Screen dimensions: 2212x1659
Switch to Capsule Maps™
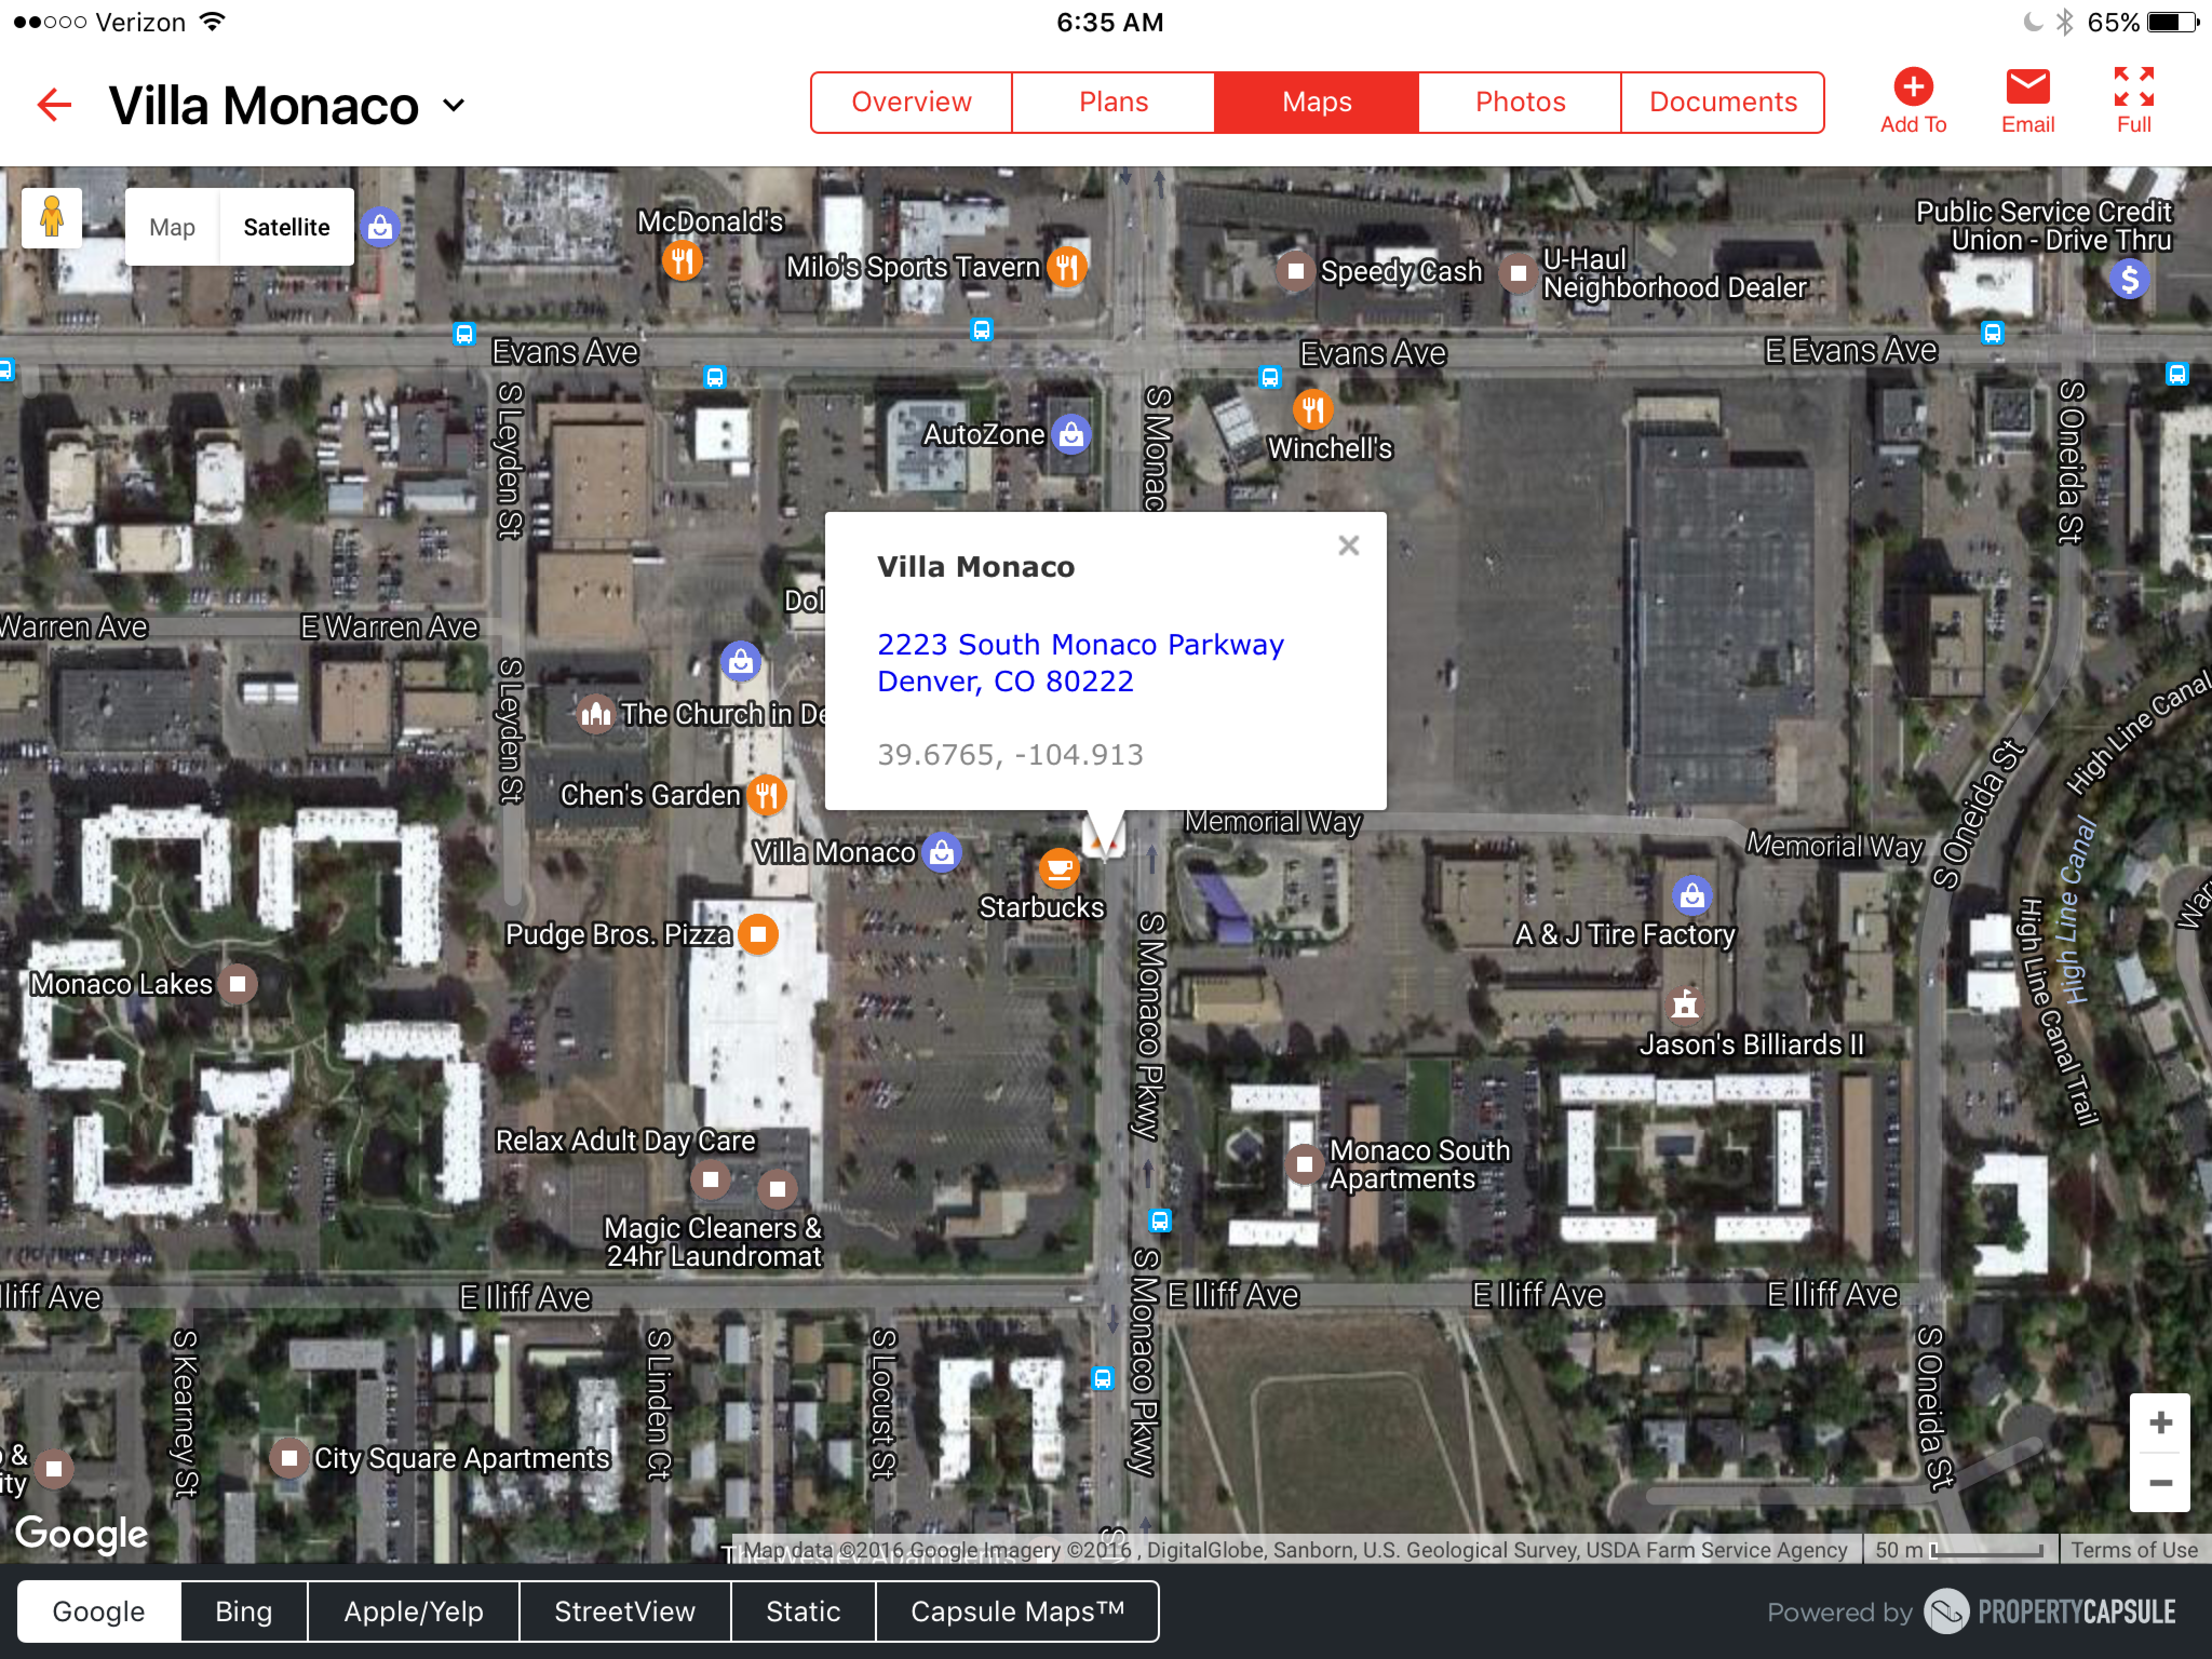(x=1017, y=1611)
